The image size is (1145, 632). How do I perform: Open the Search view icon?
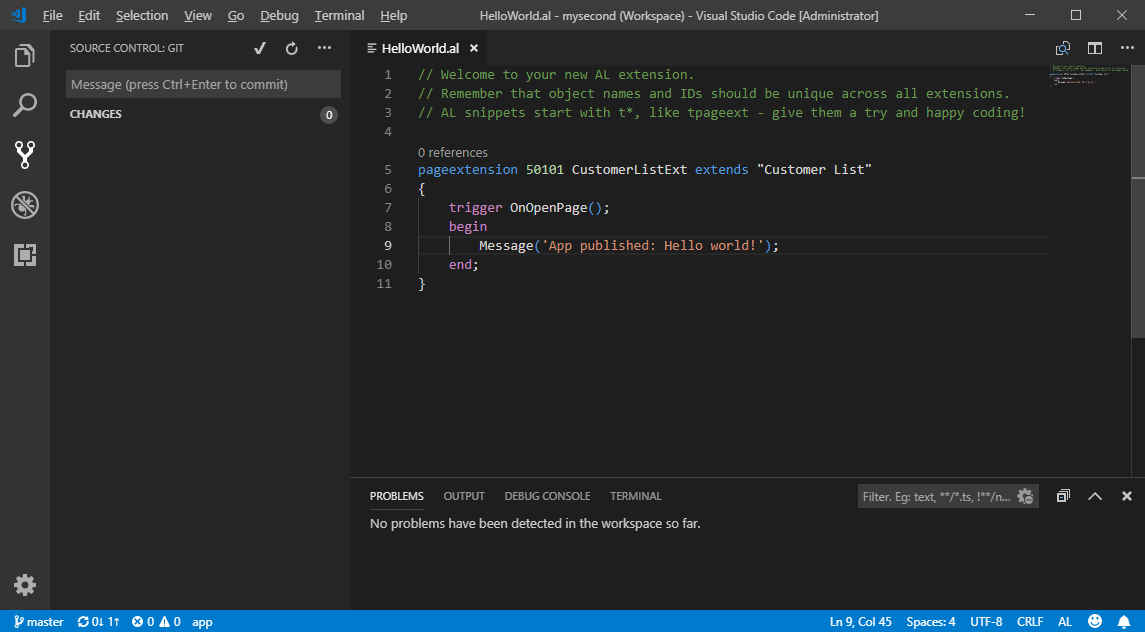click(x=25, y=105)
